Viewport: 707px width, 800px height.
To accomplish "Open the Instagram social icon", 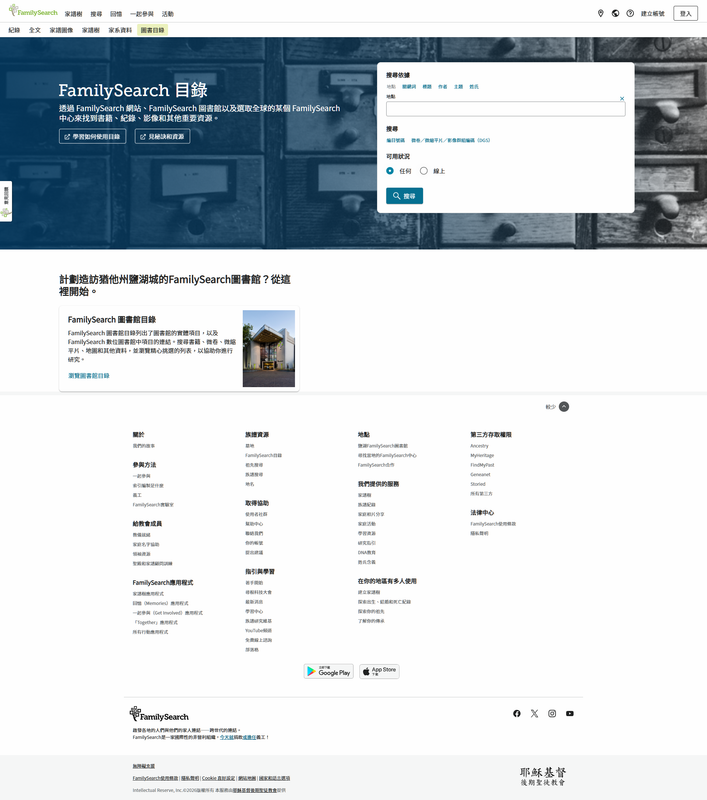I will tap(552, 713).
